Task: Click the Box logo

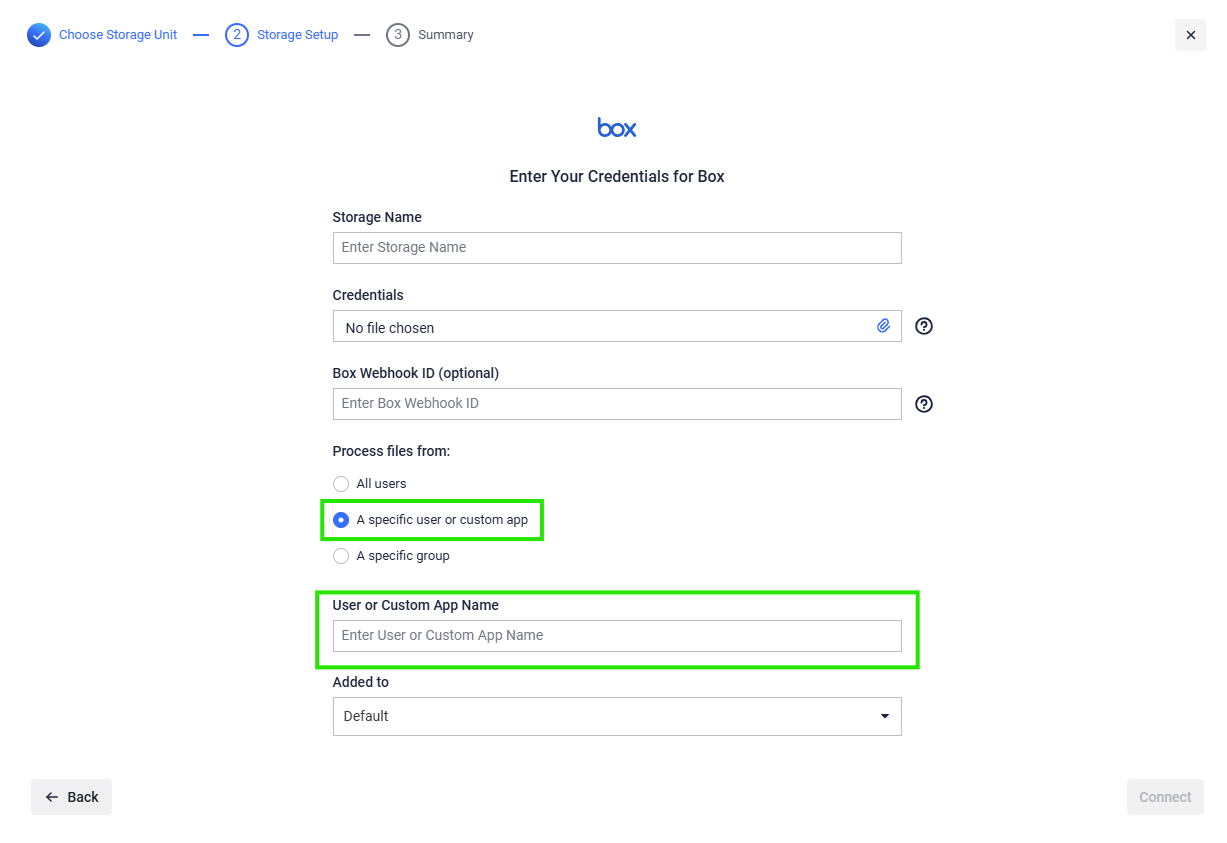Action: [x=617, y=127]
